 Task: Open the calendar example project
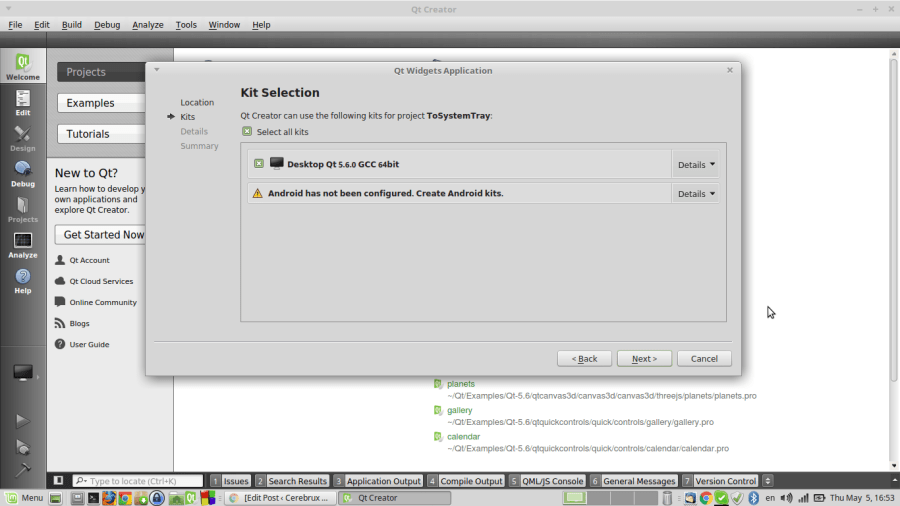[x=463, y=437]
